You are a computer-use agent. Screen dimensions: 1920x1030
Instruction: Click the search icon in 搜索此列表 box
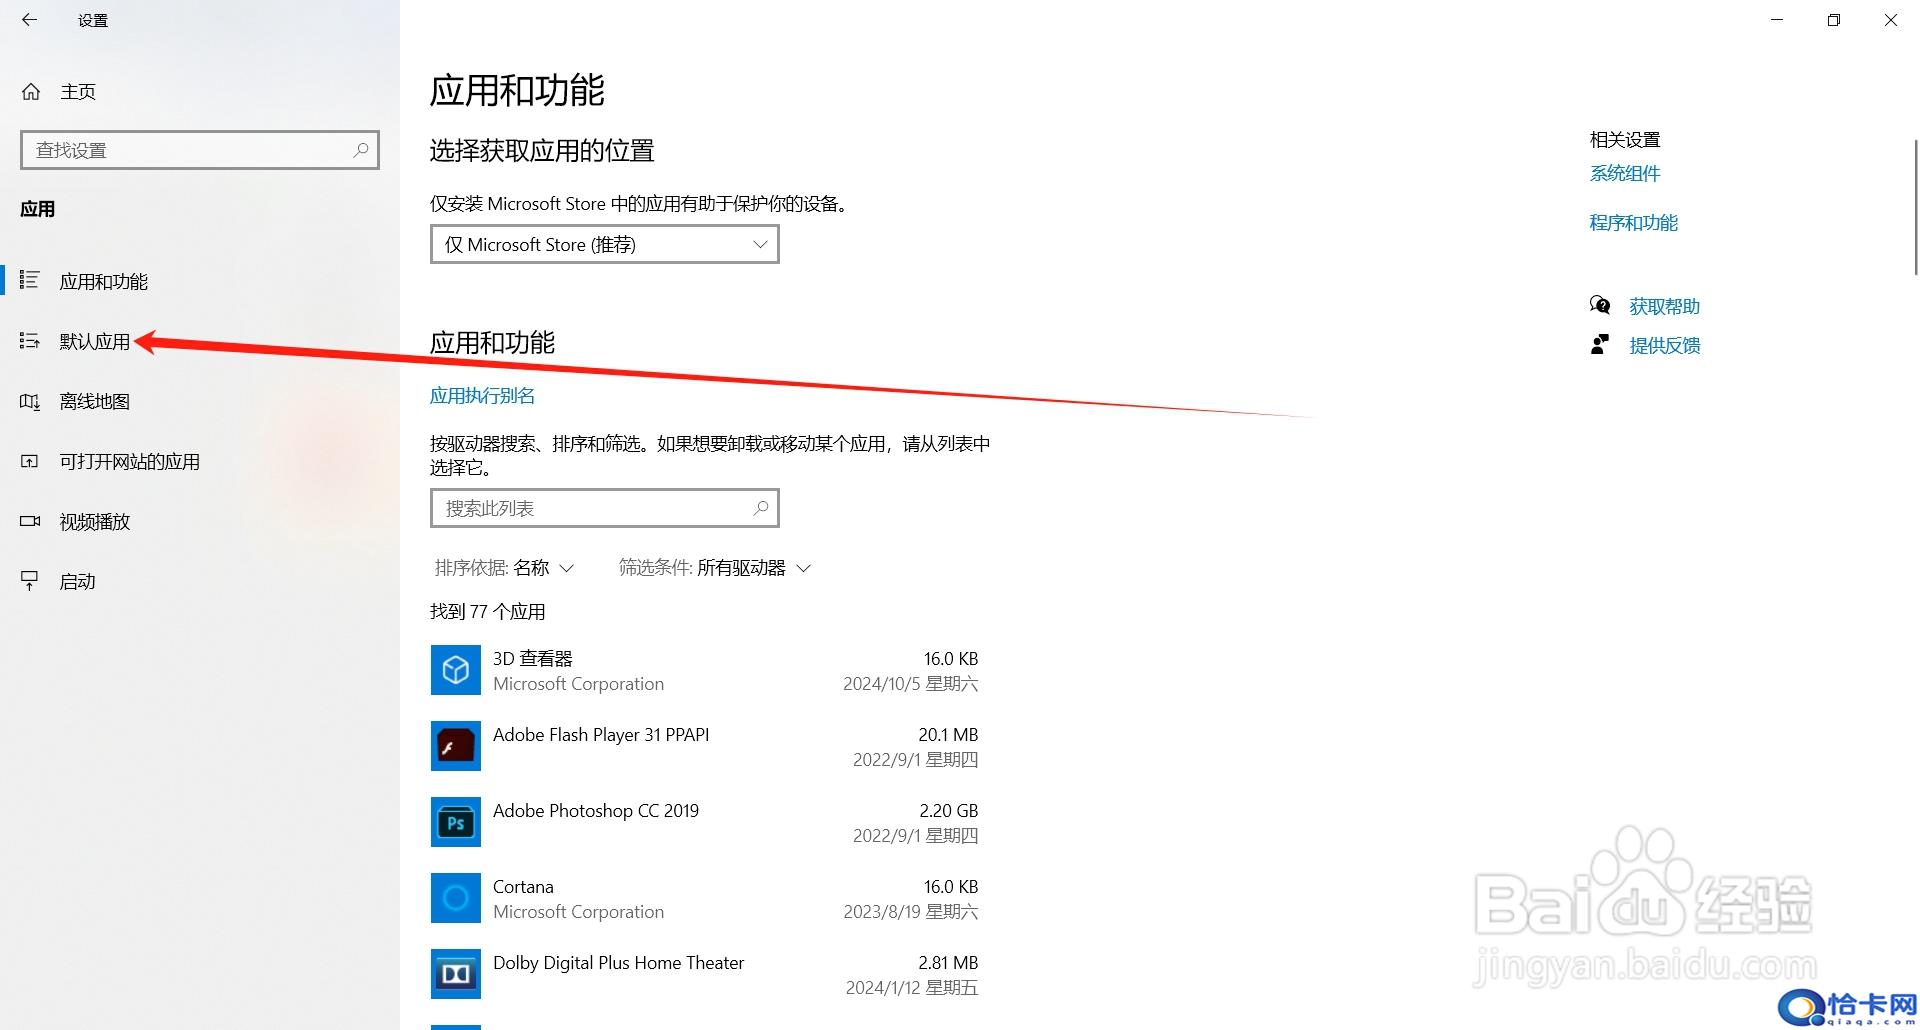[761, 508]
